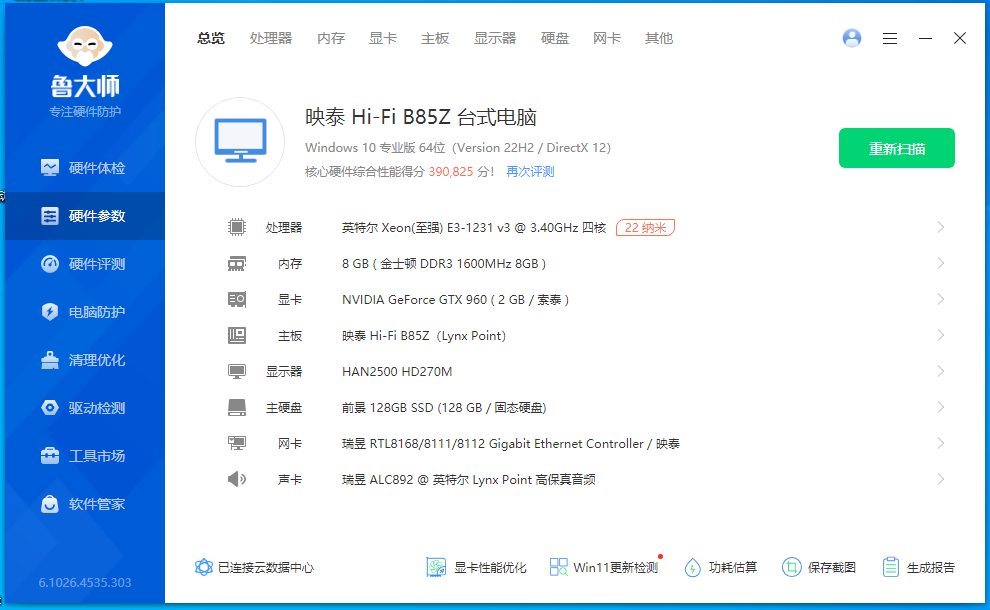
Task: Expand the 声卡 ALC892 row arrow
Action: pyautogui.click(x=940, y=479)
